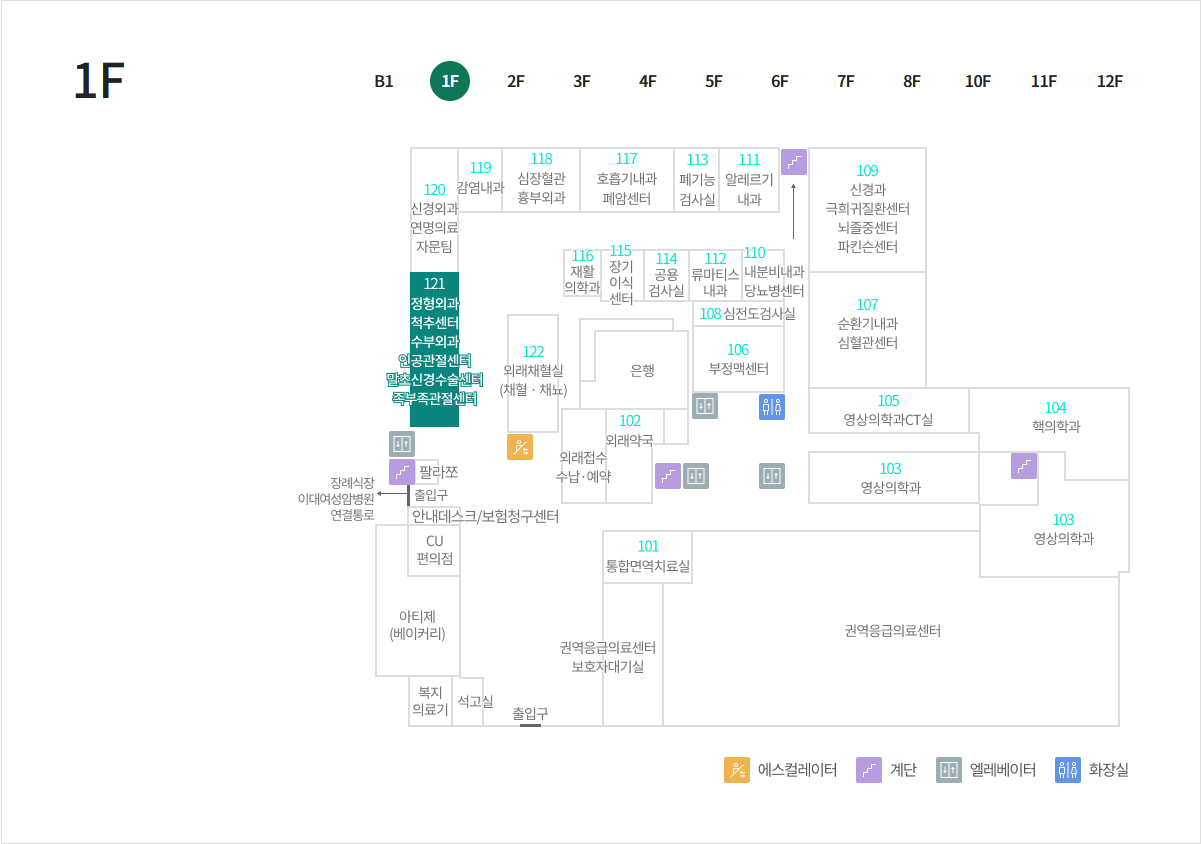The width and height of the screenshot is (1201, 844).
Task: Click the 엘리베이터 legend icon
Action: coord(949,770)
